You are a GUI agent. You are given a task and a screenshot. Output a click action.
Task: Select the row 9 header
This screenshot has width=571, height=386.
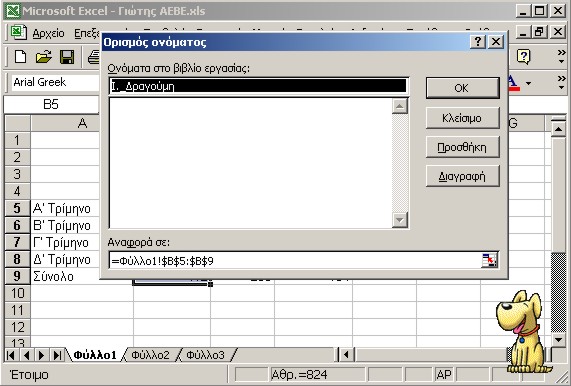coord(17,276)
